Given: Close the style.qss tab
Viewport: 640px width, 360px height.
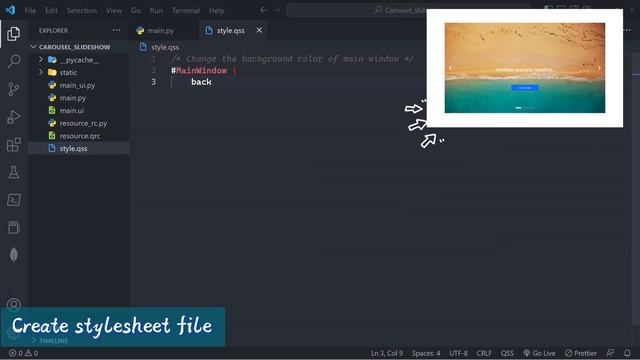Looking at the screenshot, I should point(259,30).
